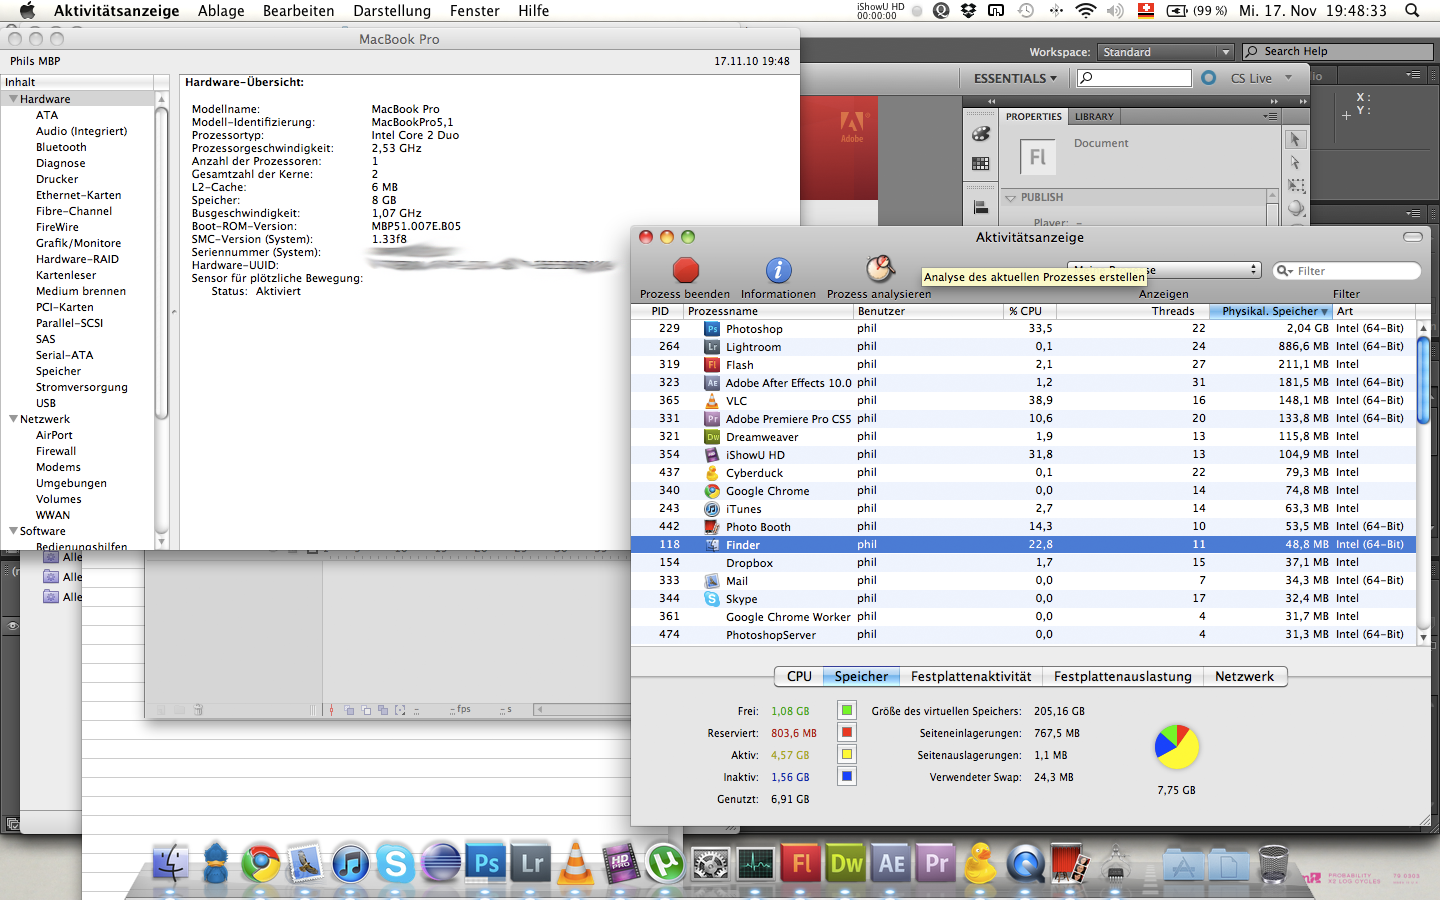Open iTunes icon in the Dock
This screenshot has height=900, width=1440.
351,863
